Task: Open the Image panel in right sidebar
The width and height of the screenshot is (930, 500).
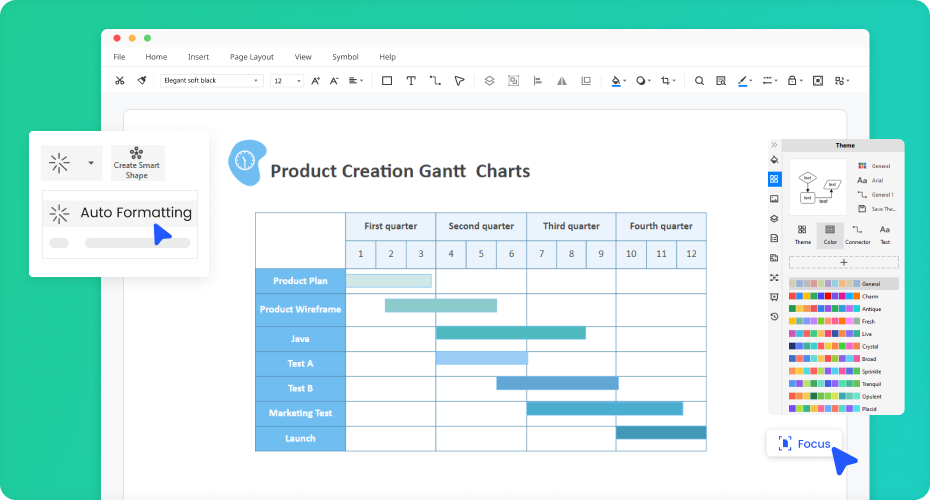Action: click(774, 199)
